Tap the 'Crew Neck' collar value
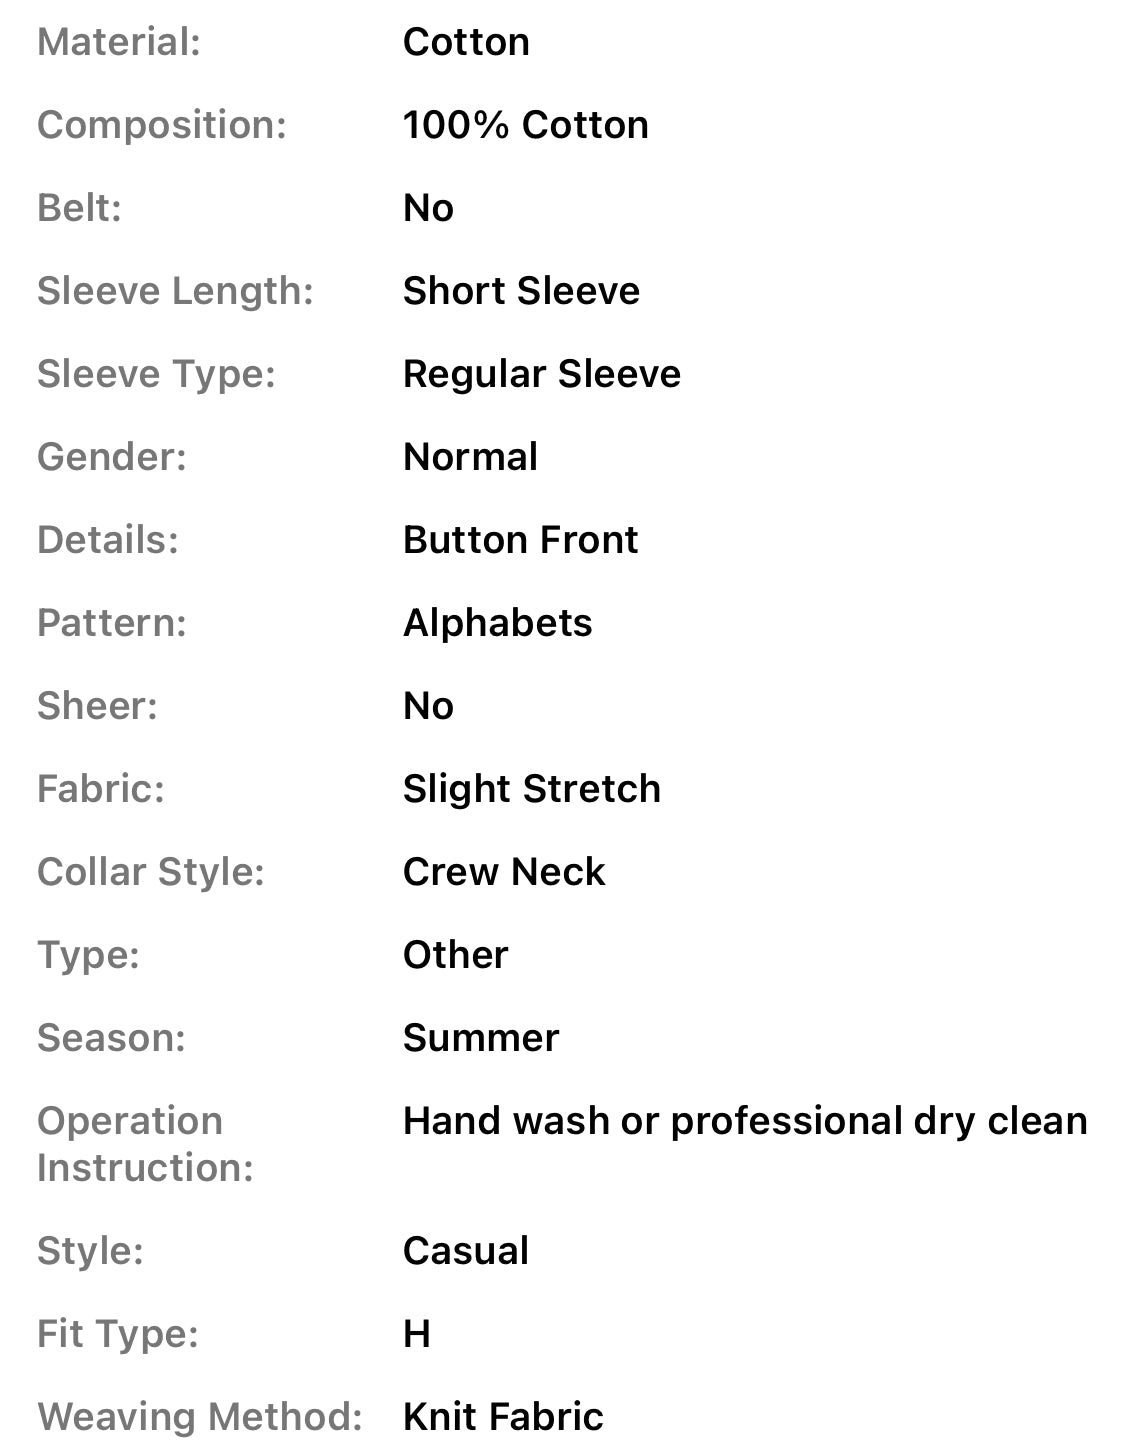 click(504, 872)
